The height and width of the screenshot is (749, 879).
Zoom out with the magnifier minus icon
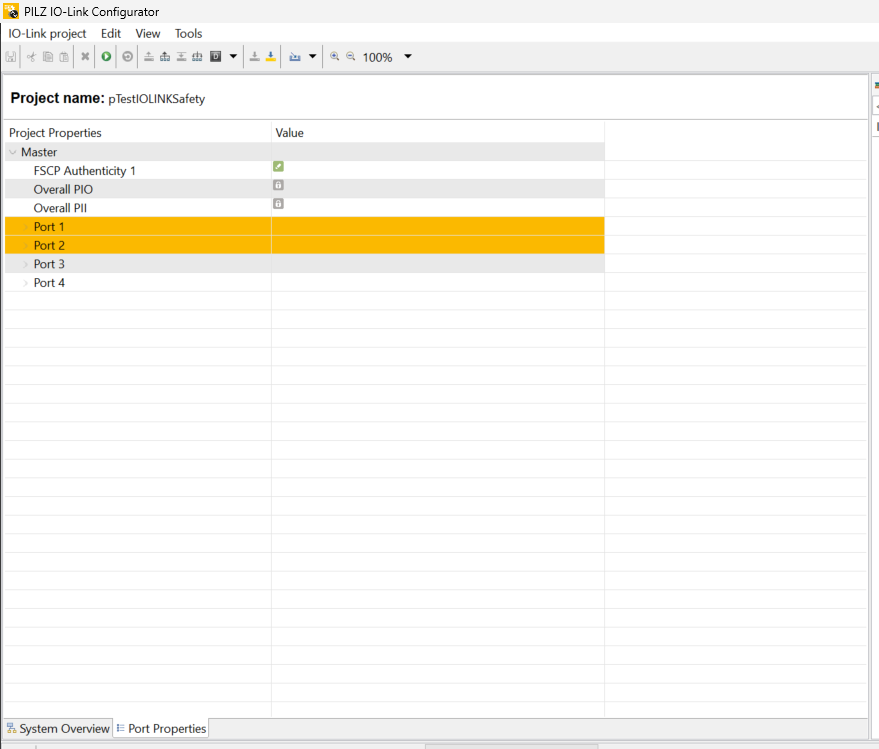coord(351,56)
